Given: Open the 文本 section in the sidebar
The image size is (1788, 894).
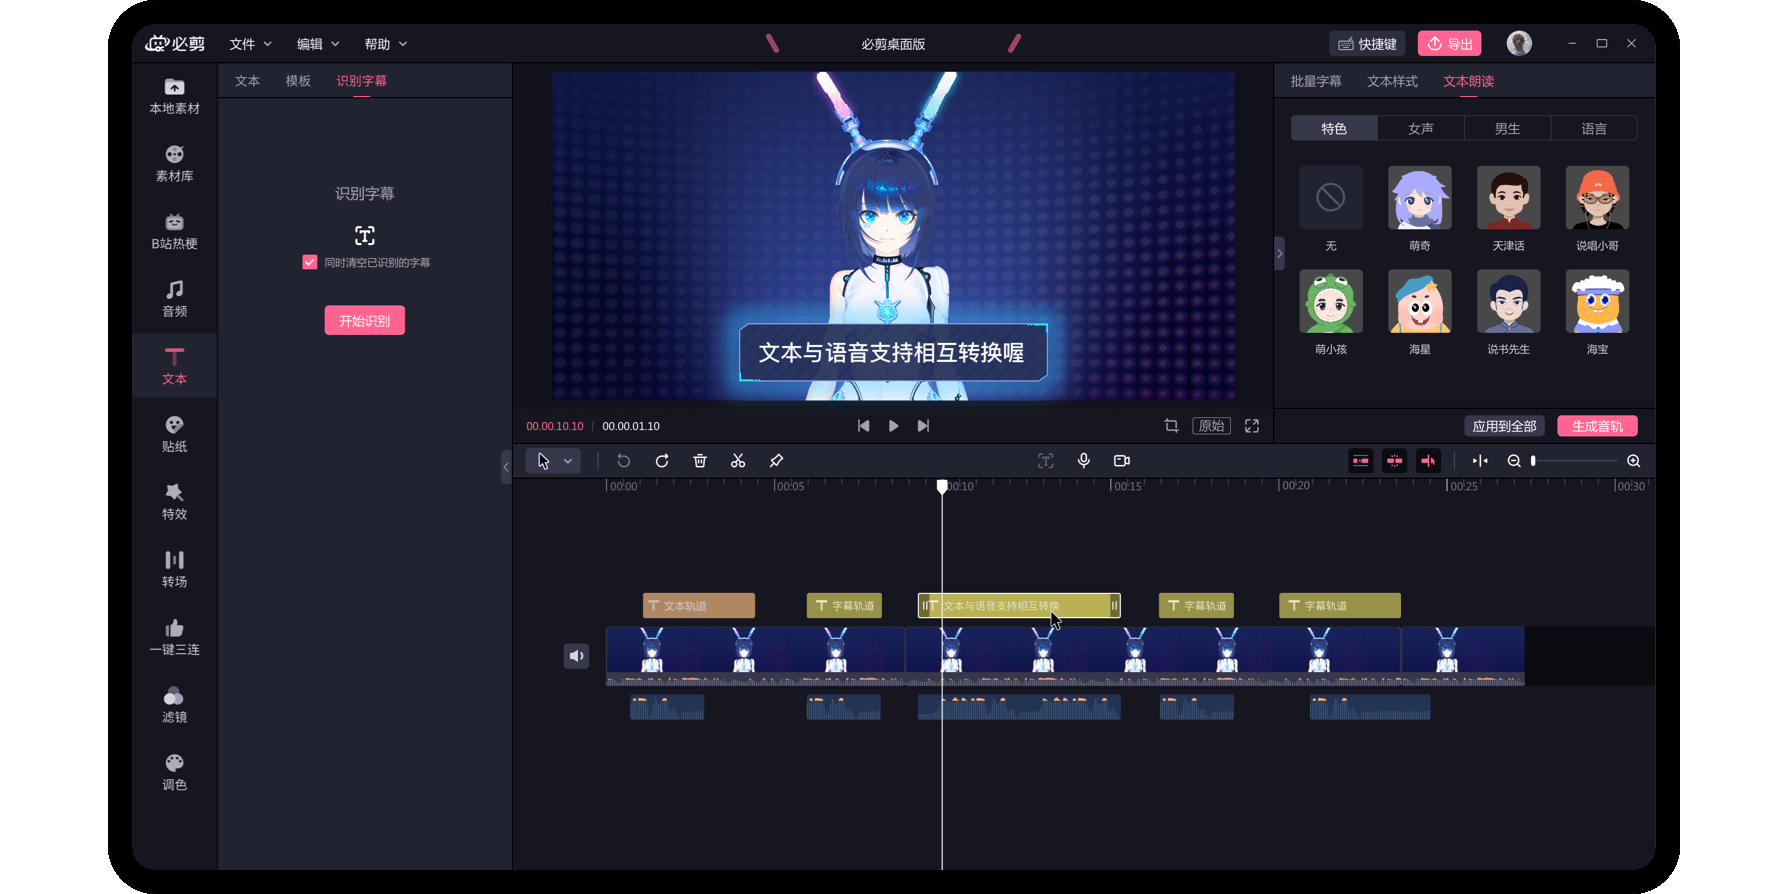Looking at the screenshot, I should click(x=174, y=366).
